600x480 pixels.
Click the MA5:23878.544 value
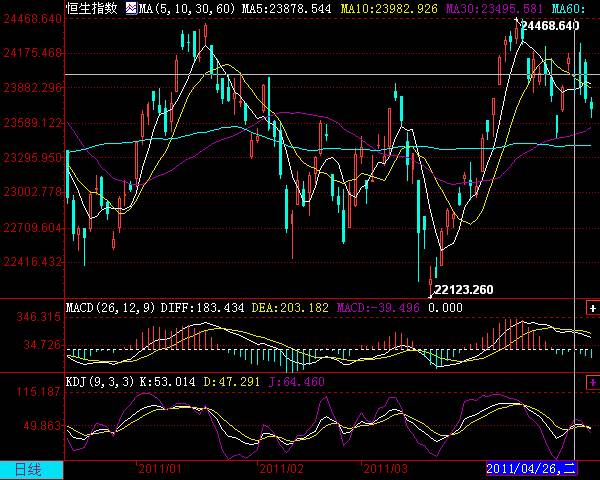(287, 8)
